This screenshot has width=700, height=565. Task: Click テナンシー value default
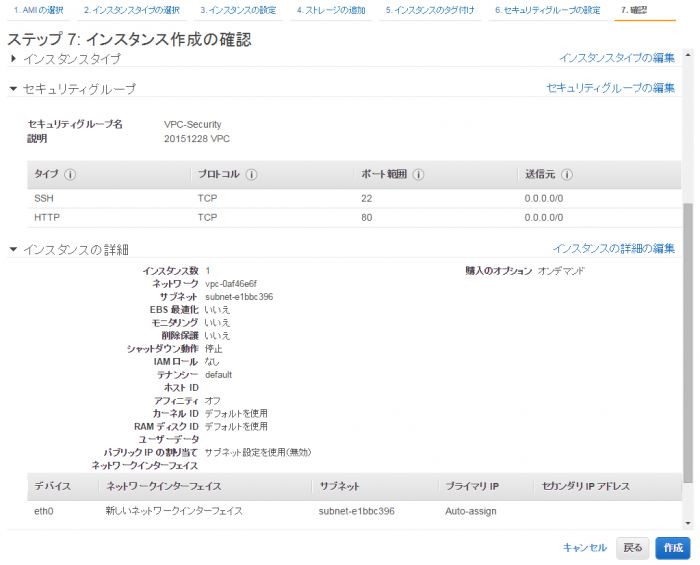pos(218,375)
